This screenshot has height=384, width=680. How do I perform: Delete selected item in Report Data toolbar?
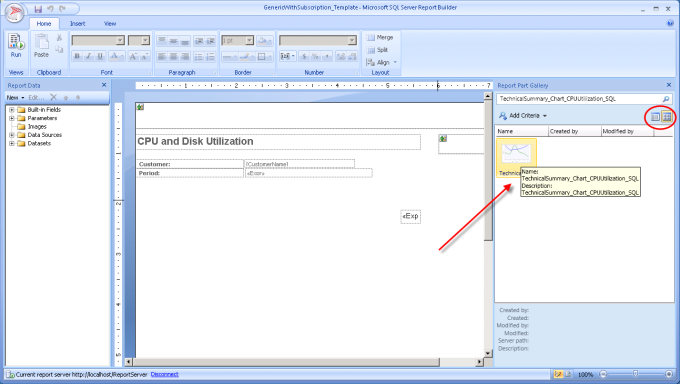click(x=53, y=97)
